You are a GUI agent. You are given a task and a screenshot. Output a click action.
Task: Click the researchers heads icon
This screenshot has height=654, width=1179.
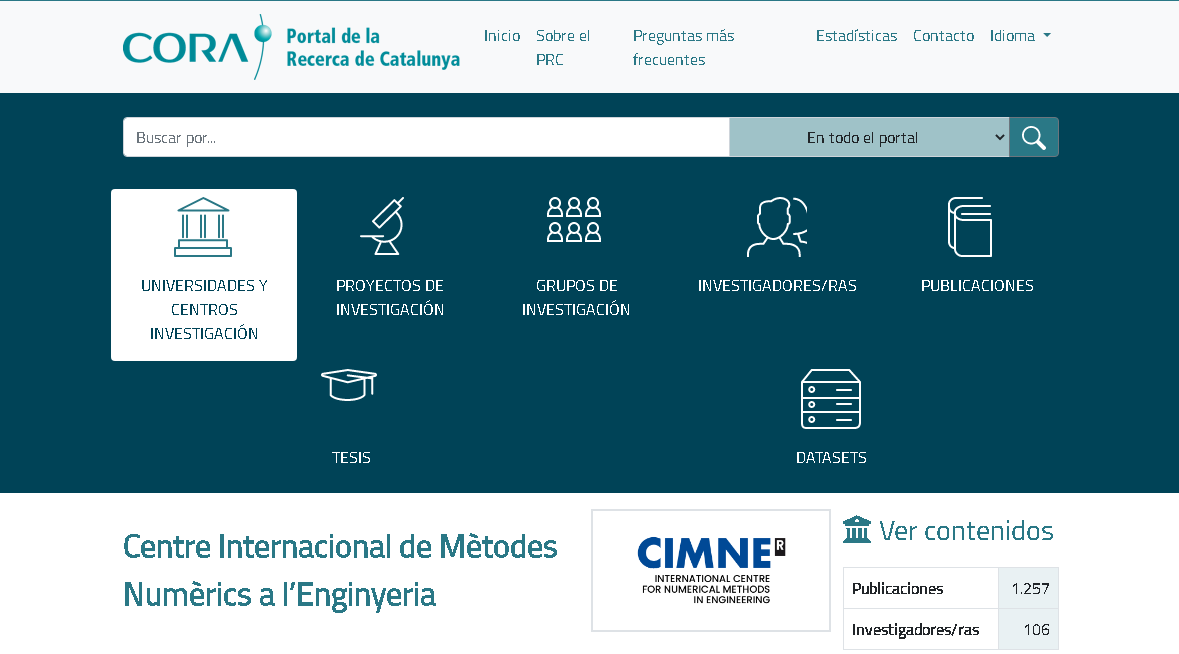coord(777,227)
